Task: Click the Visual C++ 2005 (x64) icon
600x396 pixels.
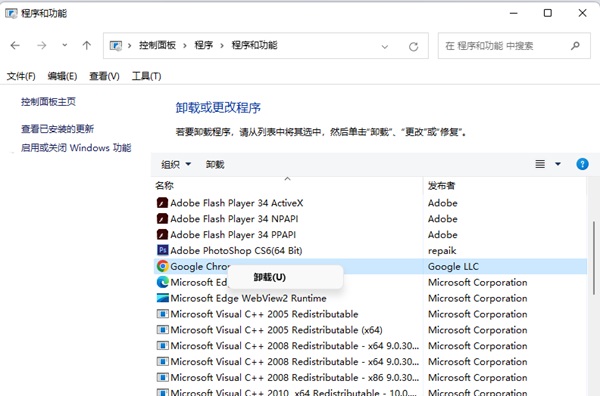Action: [x=163, y=330]
